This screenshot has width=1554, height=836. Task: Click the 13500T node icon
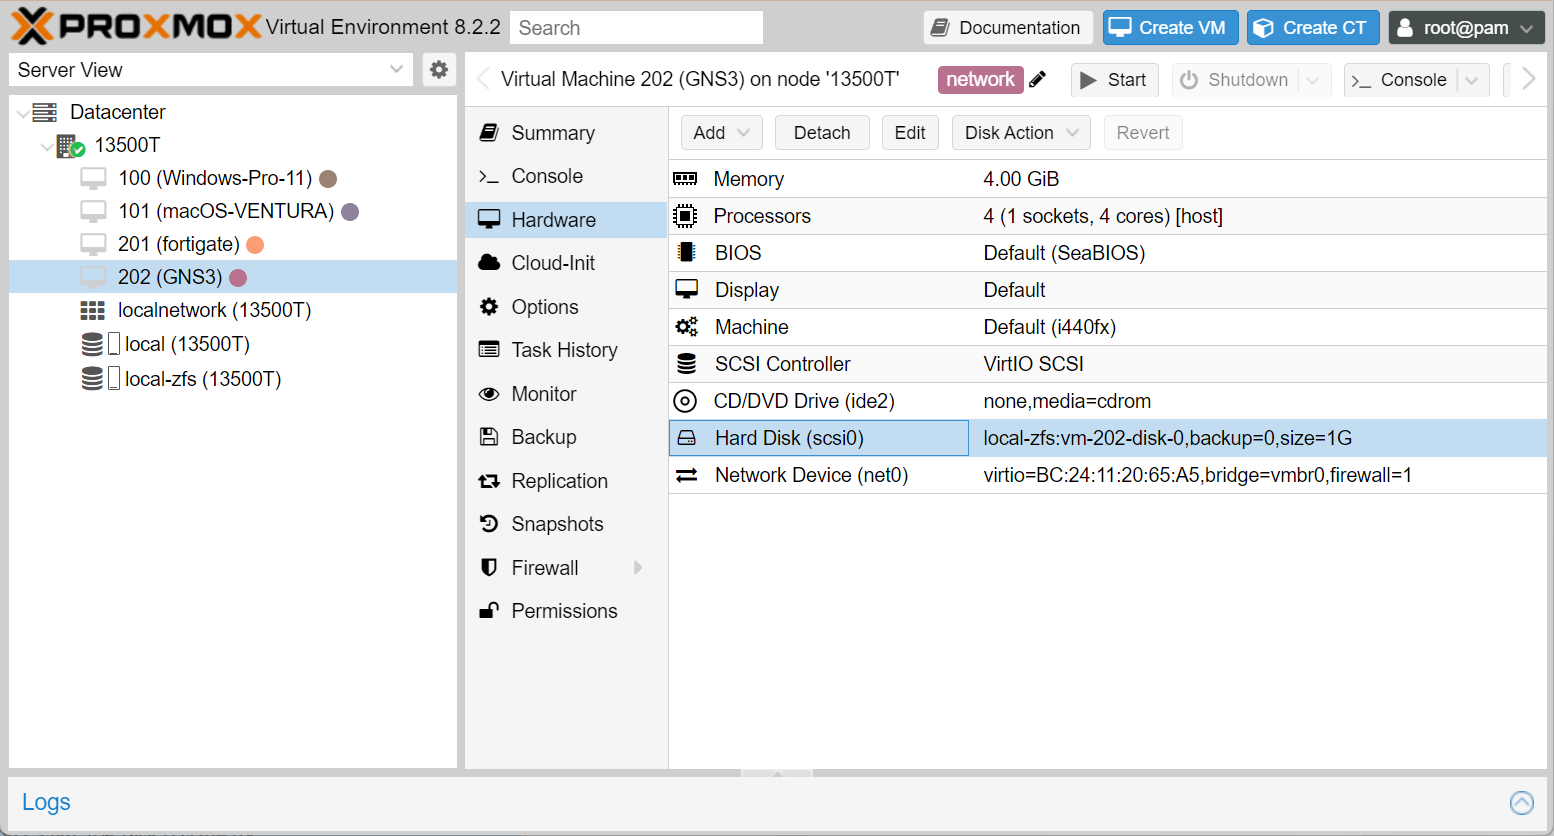[x=70, y=146]
